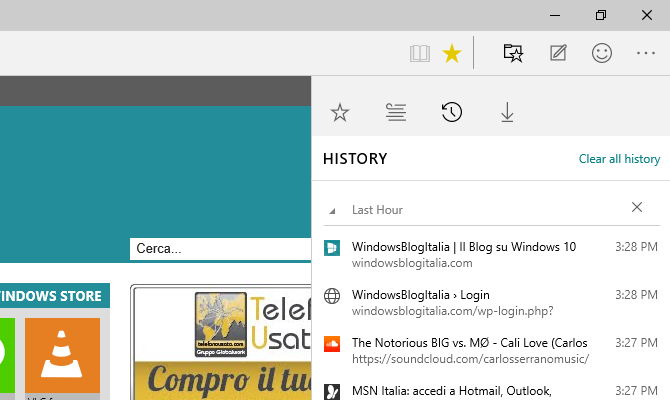
Task: Open MSN Italia history entry
Action: (491, 391)
